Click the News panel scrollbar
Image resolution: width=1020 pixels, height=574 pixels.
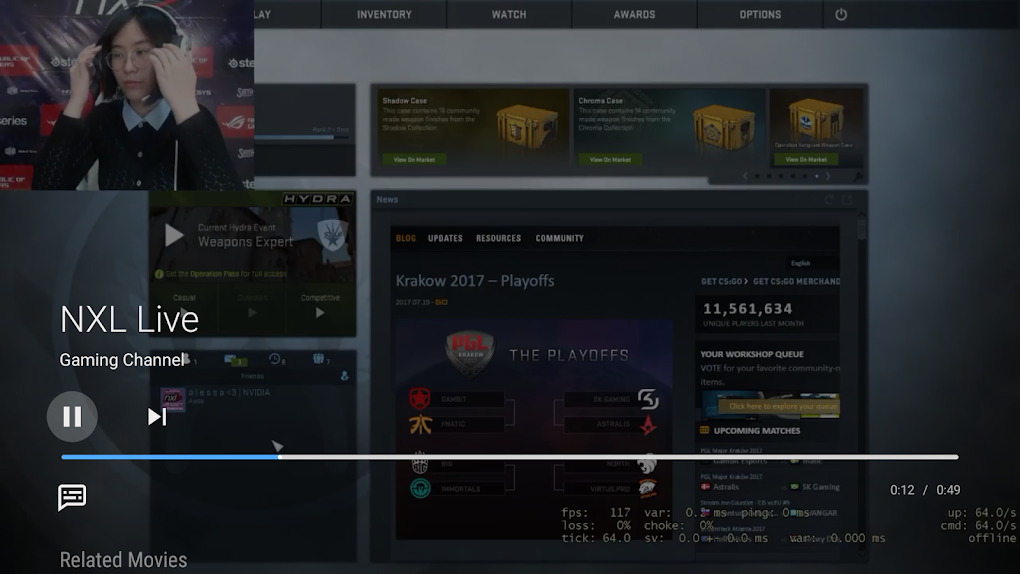pyautogui.click(x=861, y=229)
